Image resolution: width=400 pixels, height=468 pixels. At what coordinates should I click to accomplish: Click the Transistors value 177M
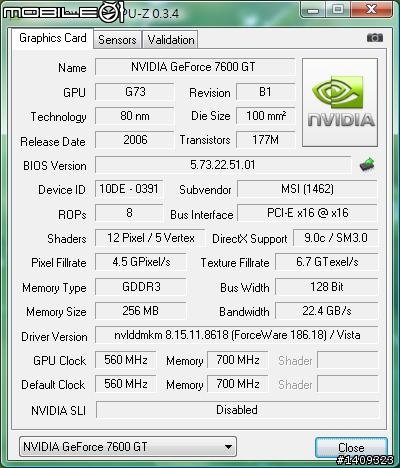click(266, 140)
